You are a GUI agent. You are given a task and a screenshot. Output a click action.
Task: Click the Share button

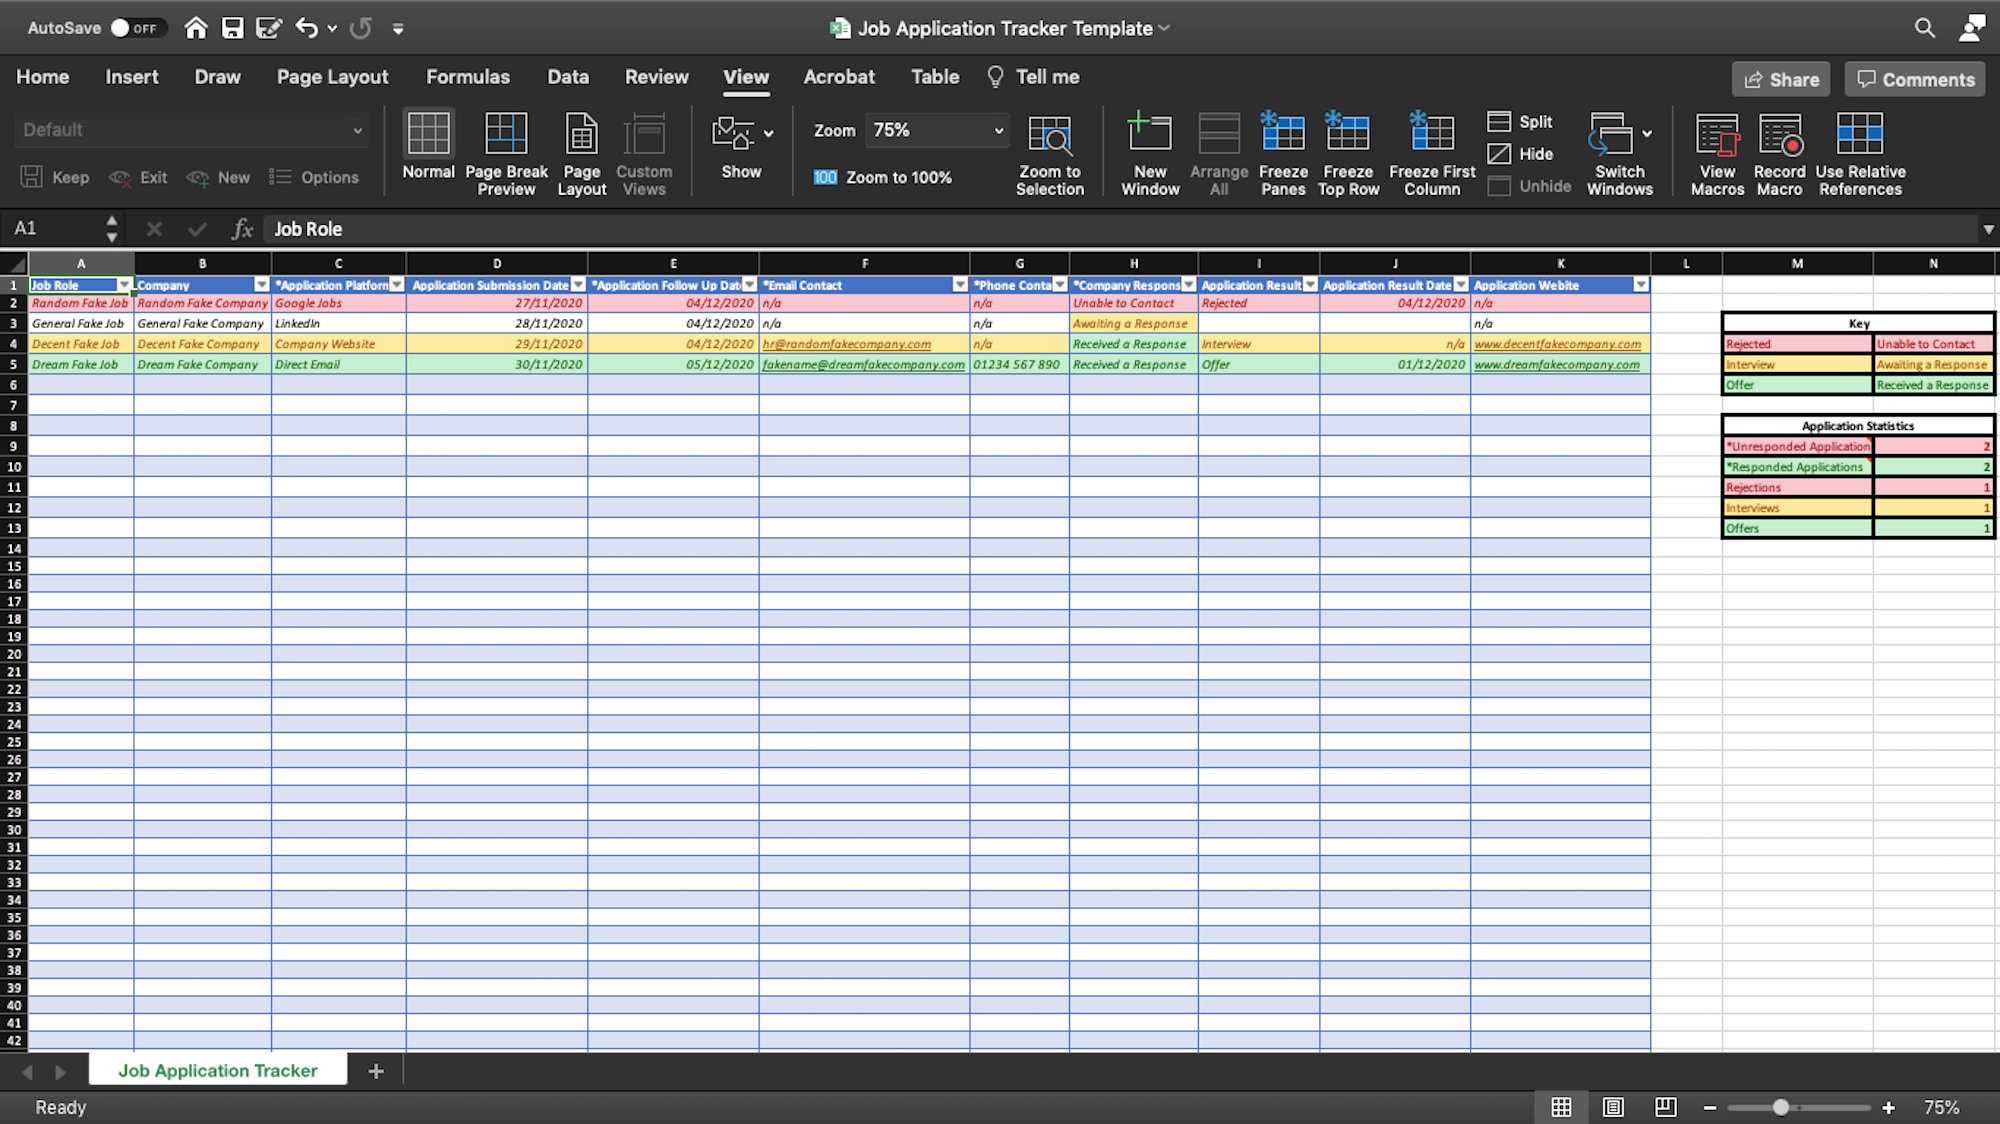[1781, 79]
